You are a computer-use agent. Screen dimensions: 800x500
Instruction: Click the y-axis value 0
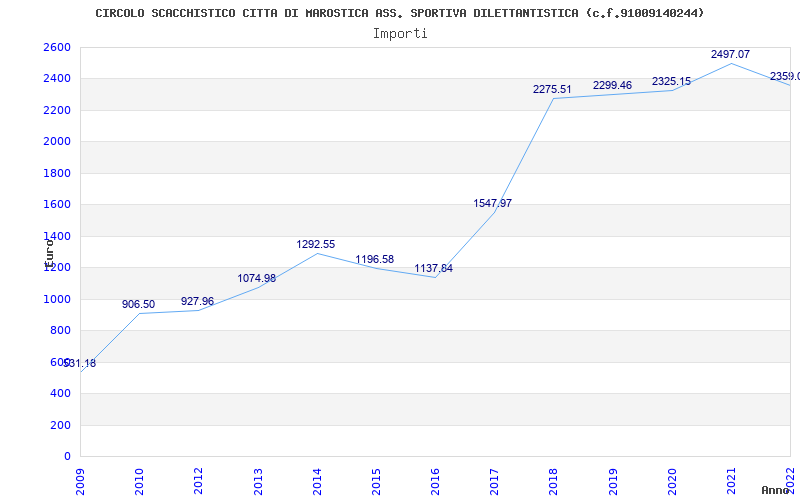click(x=67, y=457)
